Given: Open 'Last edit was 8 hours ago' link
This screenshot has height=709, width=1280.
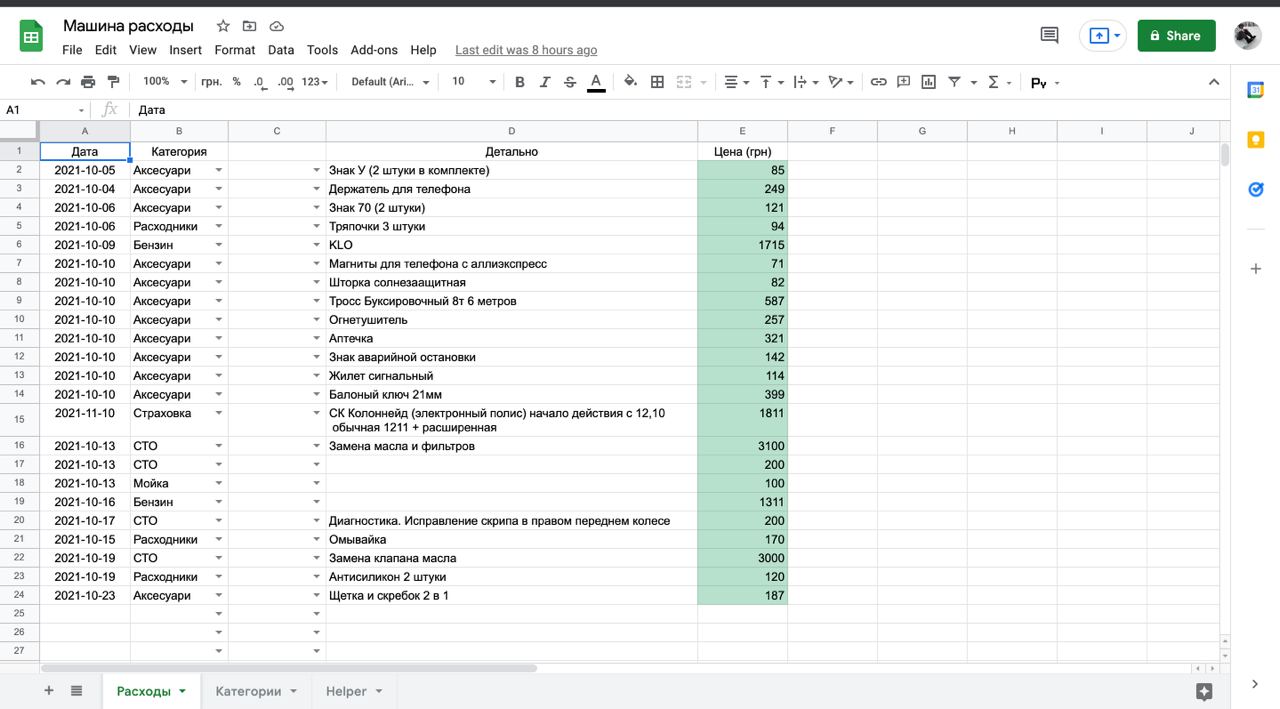Looking at the screenshot, I should click(526, 50).
